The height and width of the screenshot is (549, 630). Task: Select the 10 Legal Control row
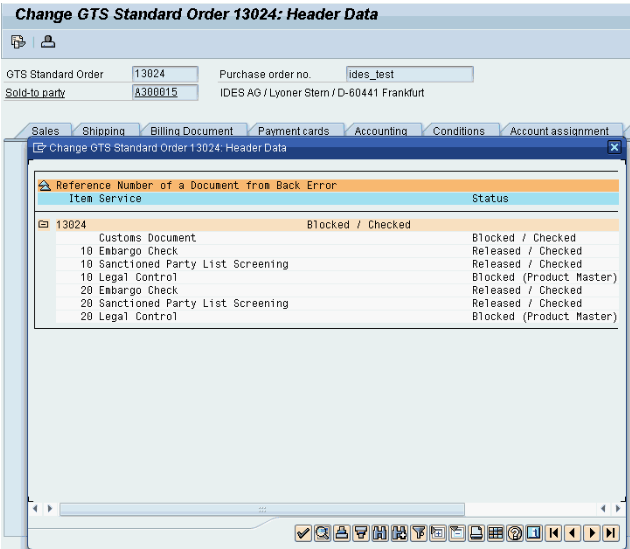pyautogui.click(x=337, y=277)
